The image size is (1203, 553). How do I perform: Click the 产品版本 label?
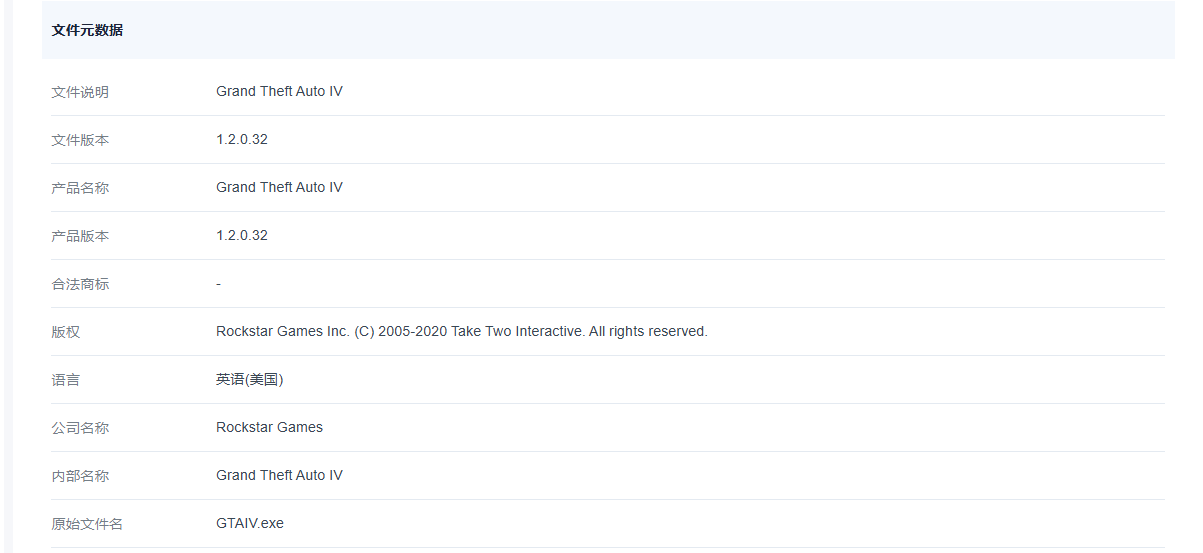(80, 236)
